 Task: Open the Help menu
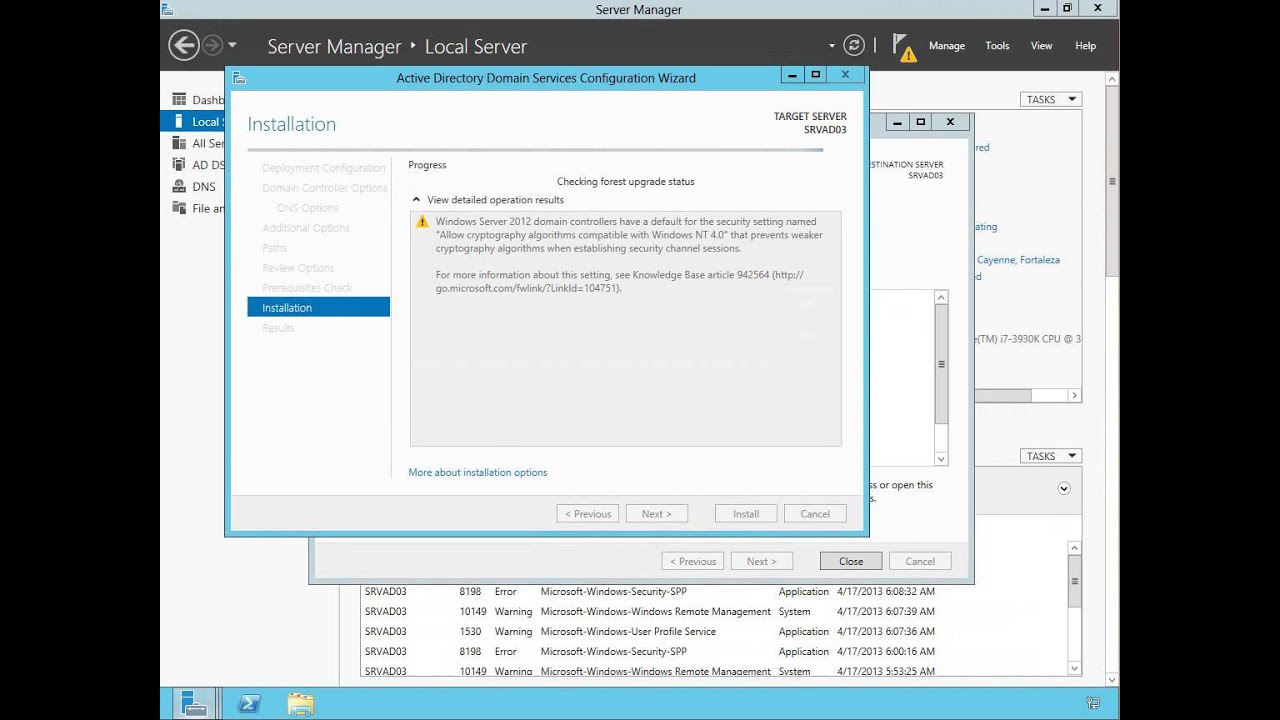click(1085, 46)
